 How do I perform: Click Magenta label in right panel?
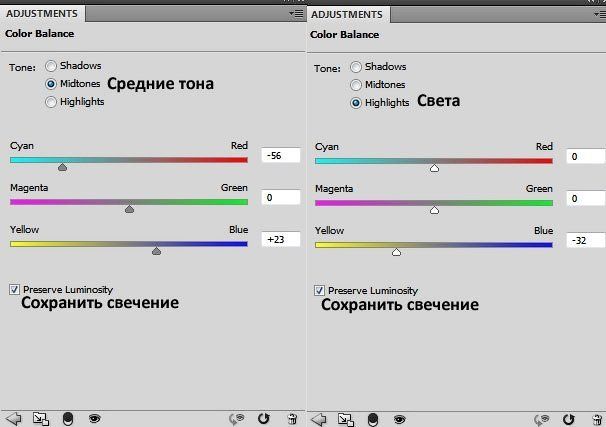click(x=334, y=189)
